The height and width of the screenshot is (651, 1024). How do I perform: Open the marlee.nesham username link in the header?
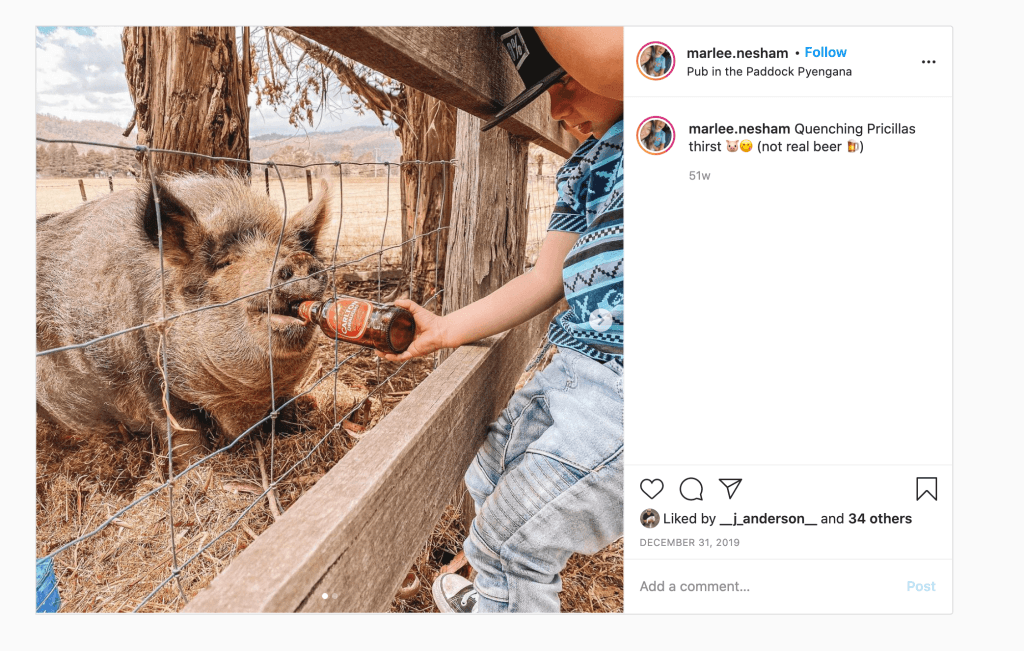(x=737, y=53)
